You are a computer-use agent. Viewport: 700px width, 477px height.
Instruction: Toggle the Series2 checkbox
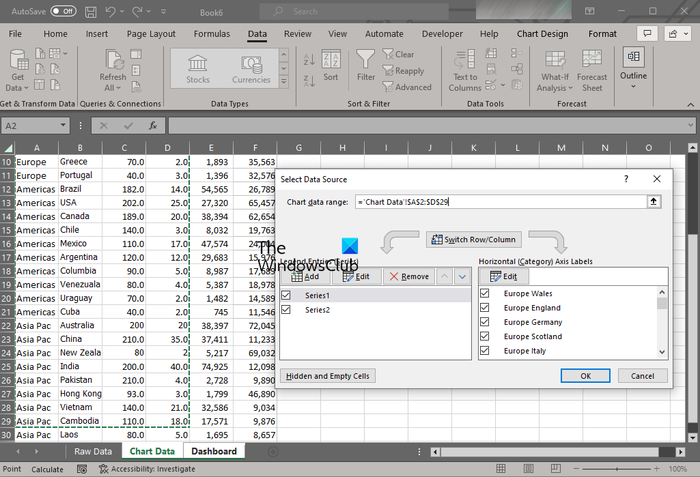pos(288,310)
